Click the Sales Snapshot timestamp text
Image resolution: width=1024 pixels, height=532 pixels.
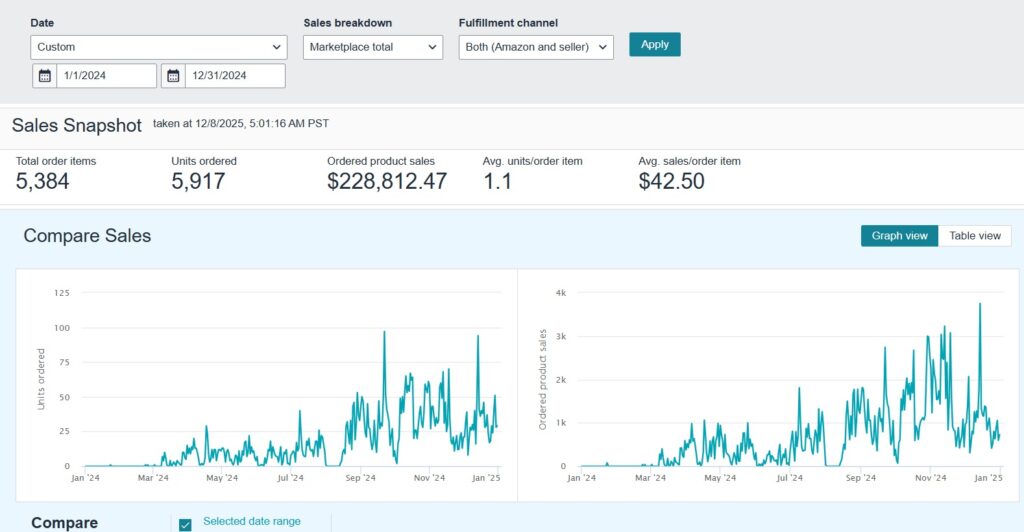pyautogui.click(x=240, y=124)
